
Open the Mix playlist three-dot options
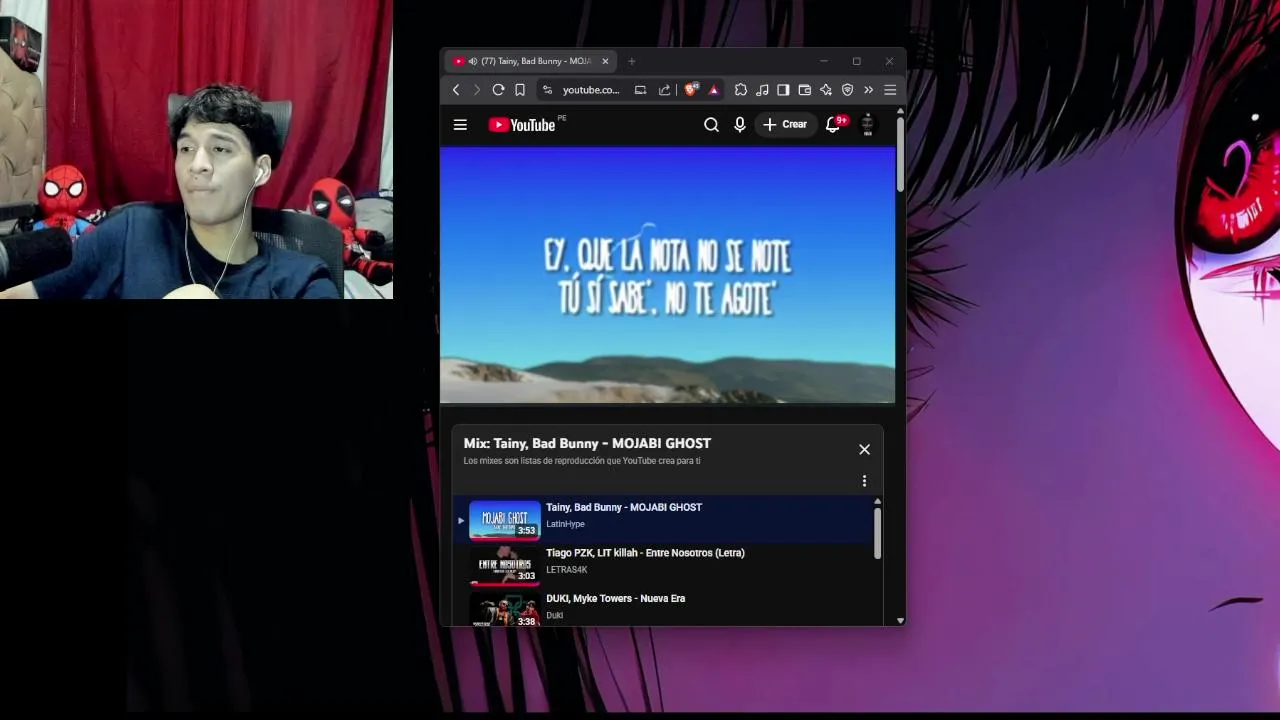point(865,481)
